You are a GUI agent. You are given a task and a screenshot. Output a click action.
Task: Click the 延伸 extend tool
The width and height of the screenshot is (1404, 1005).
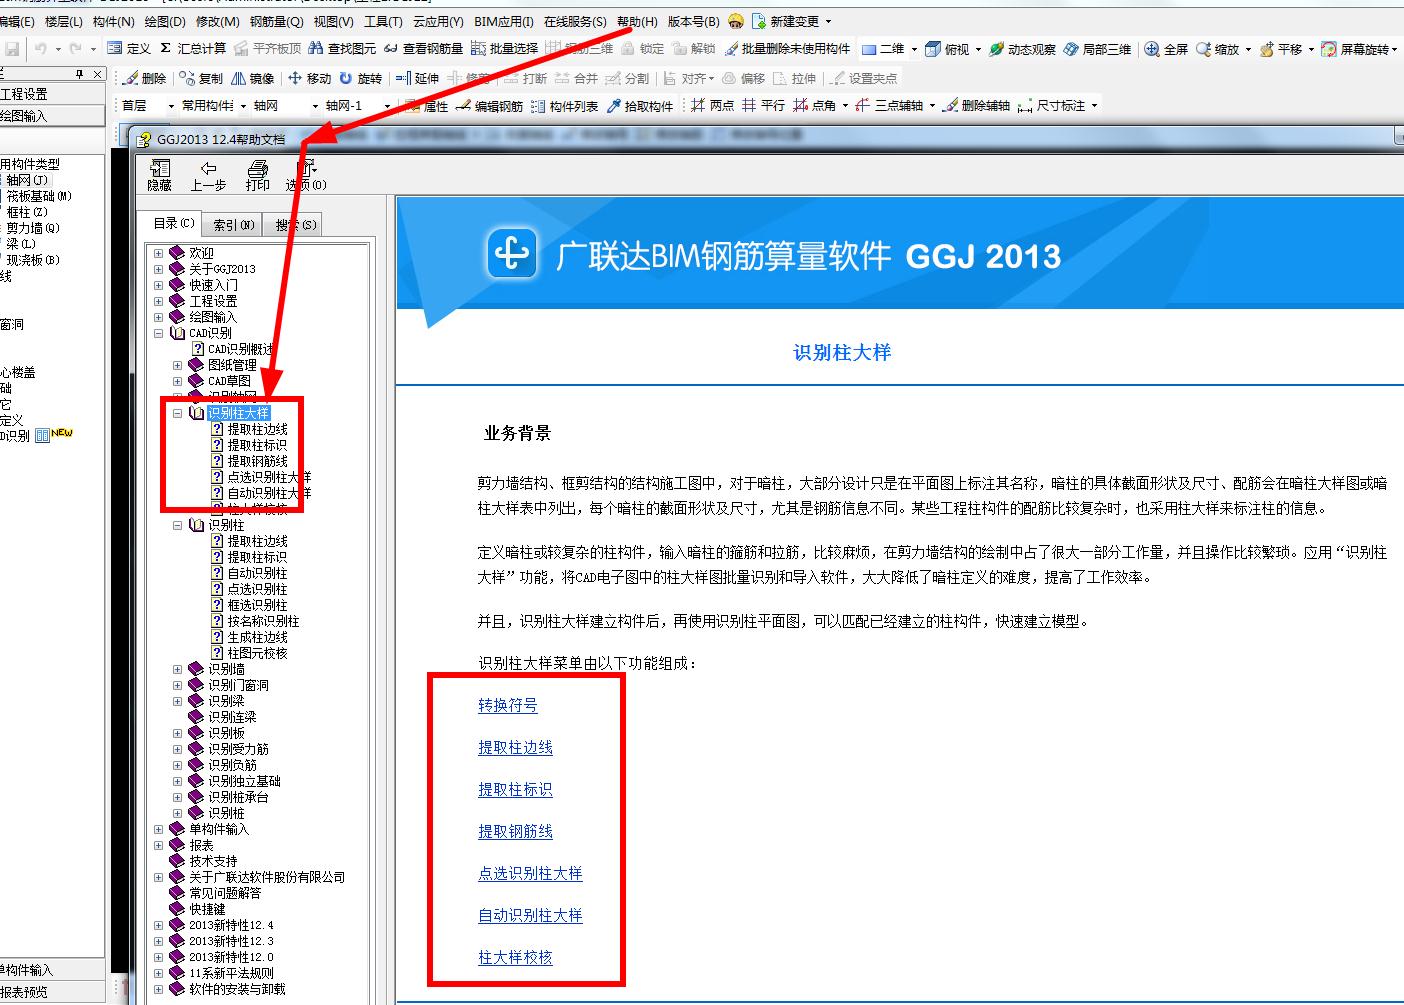tap(417, 78)
